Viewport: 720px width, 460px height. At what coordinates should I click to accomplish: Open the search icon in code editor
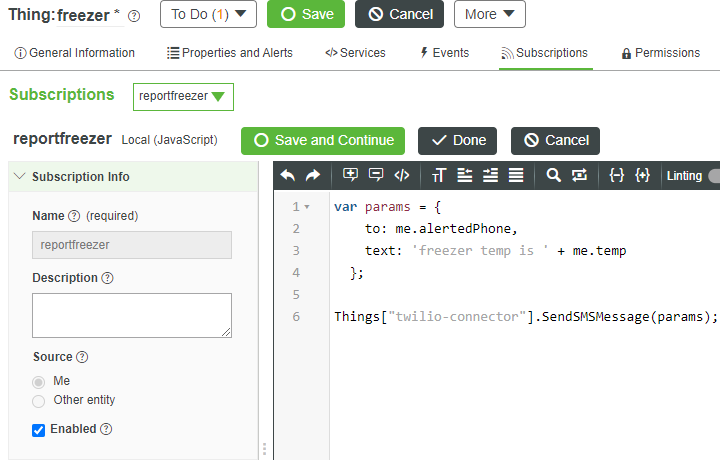pos(553,176)
